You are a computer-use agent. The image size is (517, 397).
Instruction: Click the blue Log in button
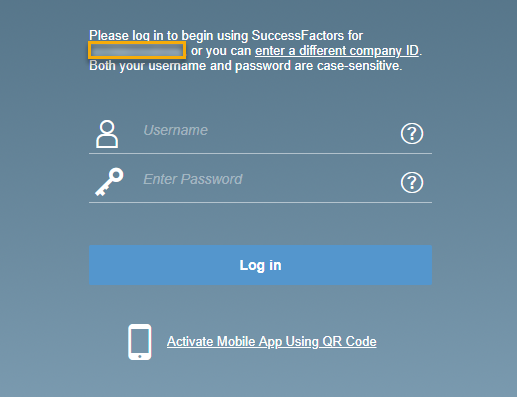click(x=260, y=265)
